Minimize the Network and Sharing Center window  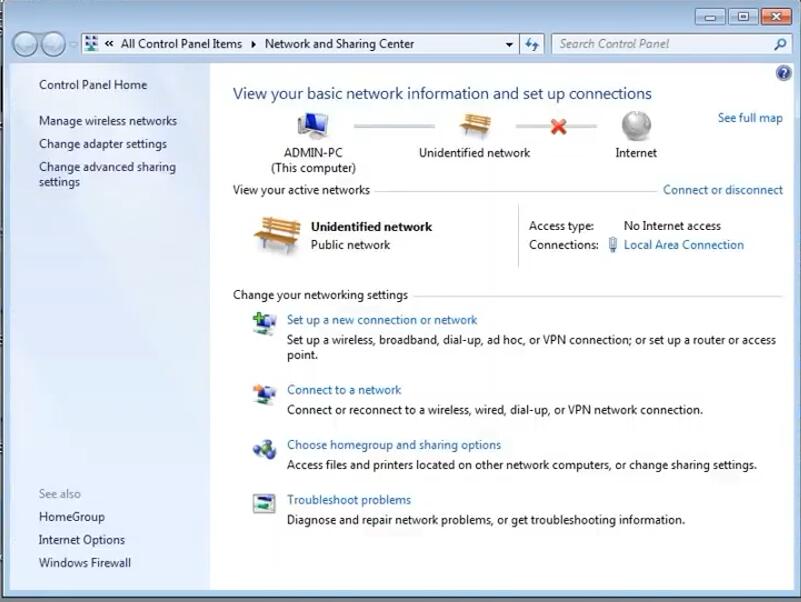[x=710, y=16]
